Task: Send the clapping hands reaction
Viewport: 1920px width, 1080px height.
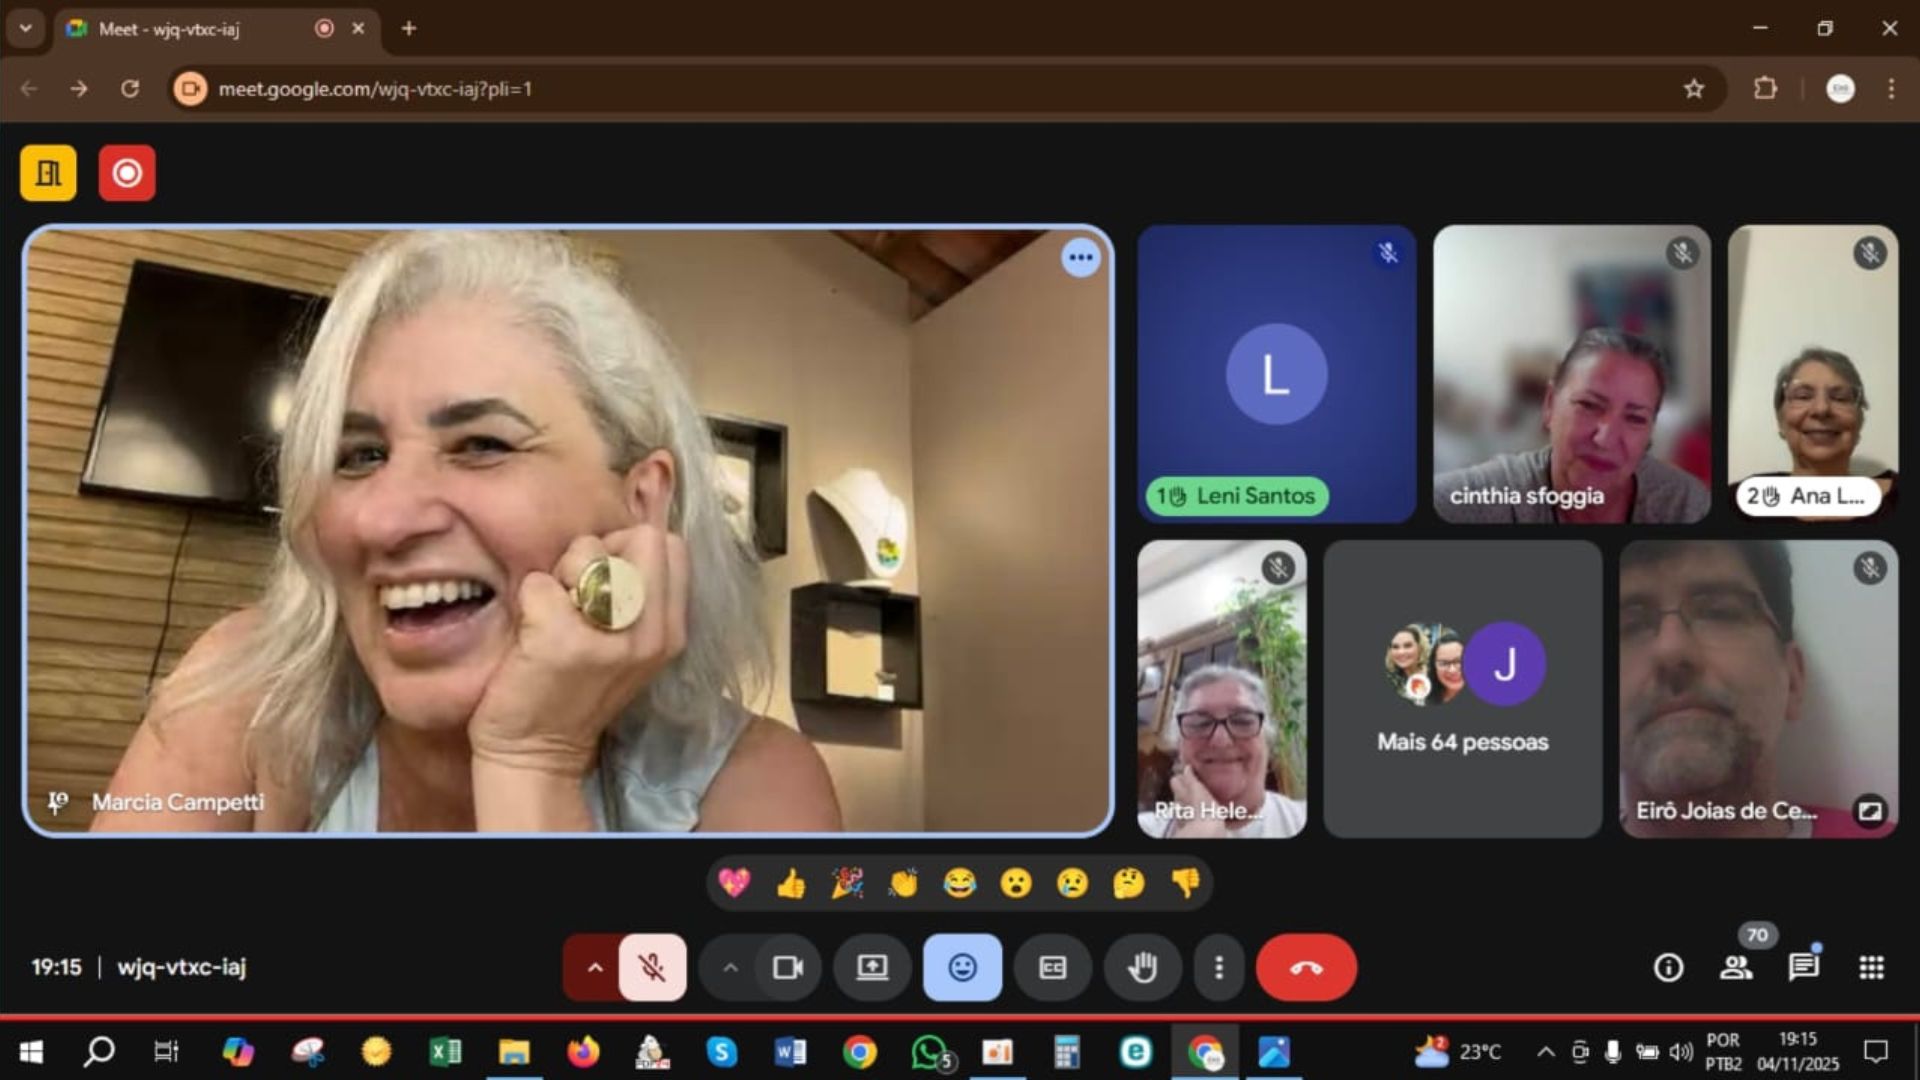Action: point(903,883)
